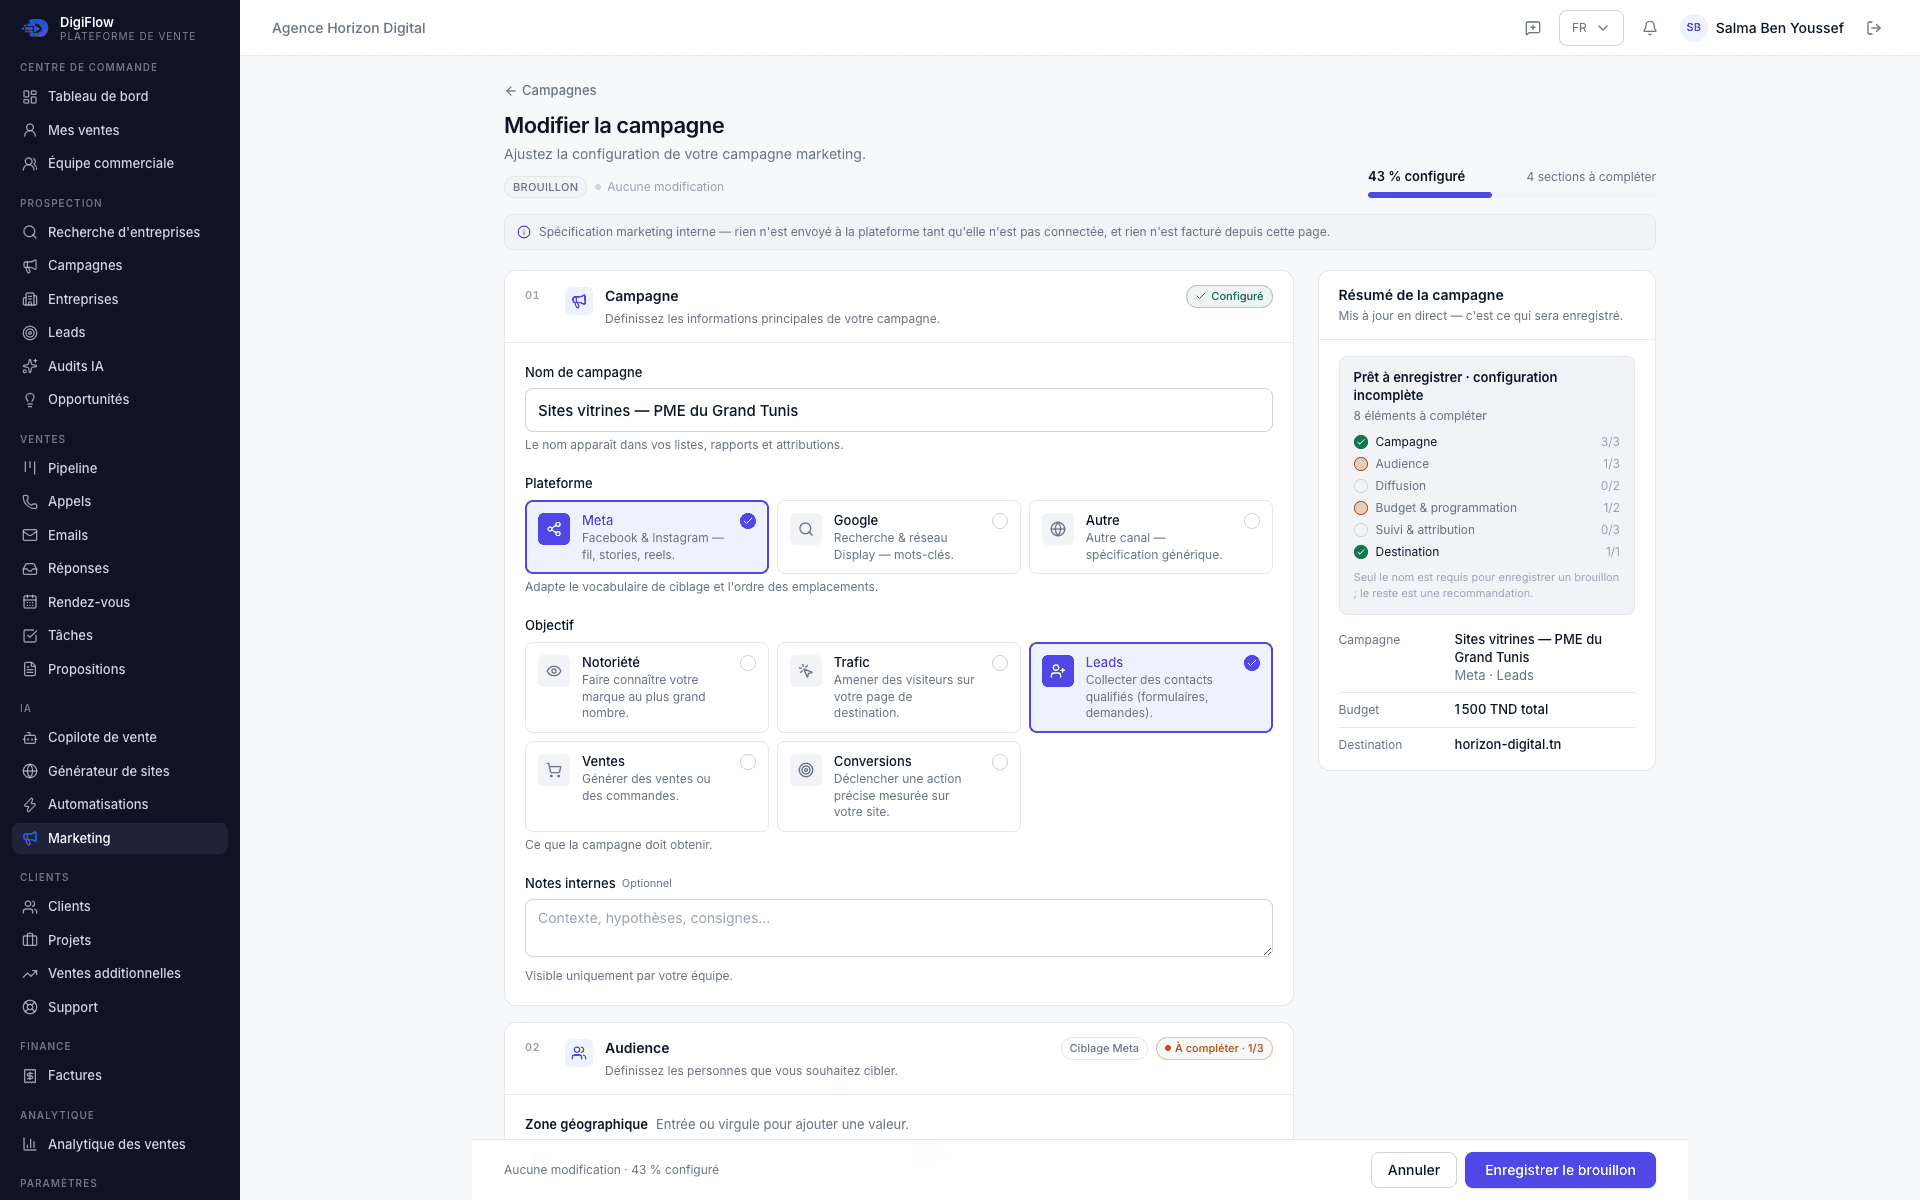The height and width of the screenshot is (1200, 1920).
Task: Click the Google platform search icon
Action: (806, 529)
